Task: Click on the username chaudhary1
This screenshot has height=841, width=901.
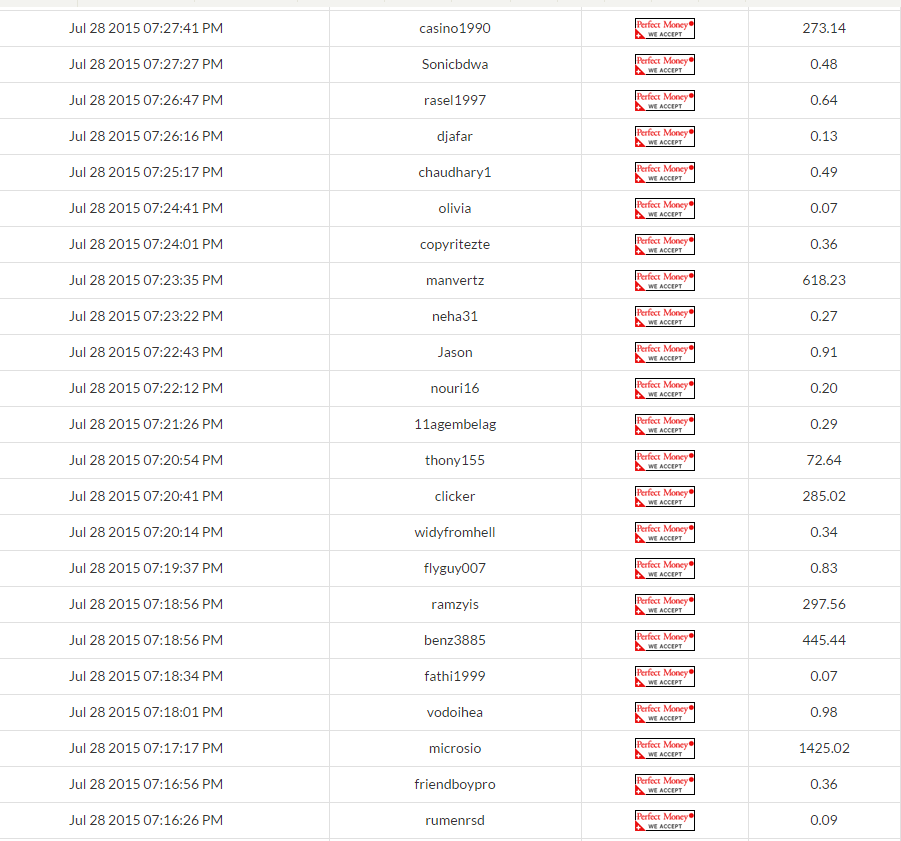Action: click(x=455, y=172)
